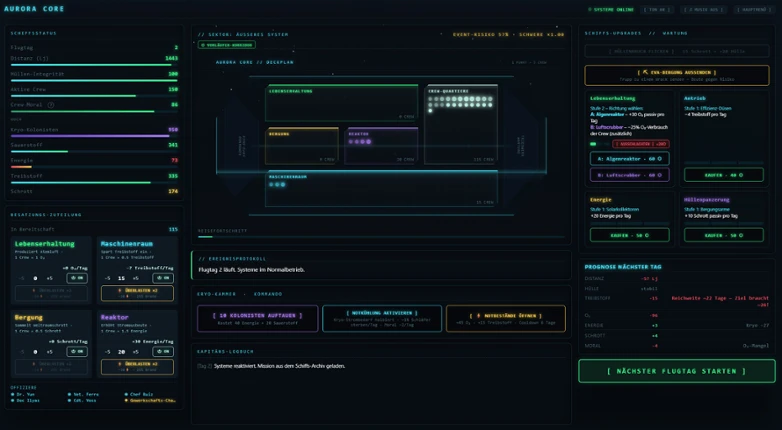Click the Vorläufer-Korridor sector badge
Image resolution: width=782 pixels, height=430 pixels.
(227, 45)
